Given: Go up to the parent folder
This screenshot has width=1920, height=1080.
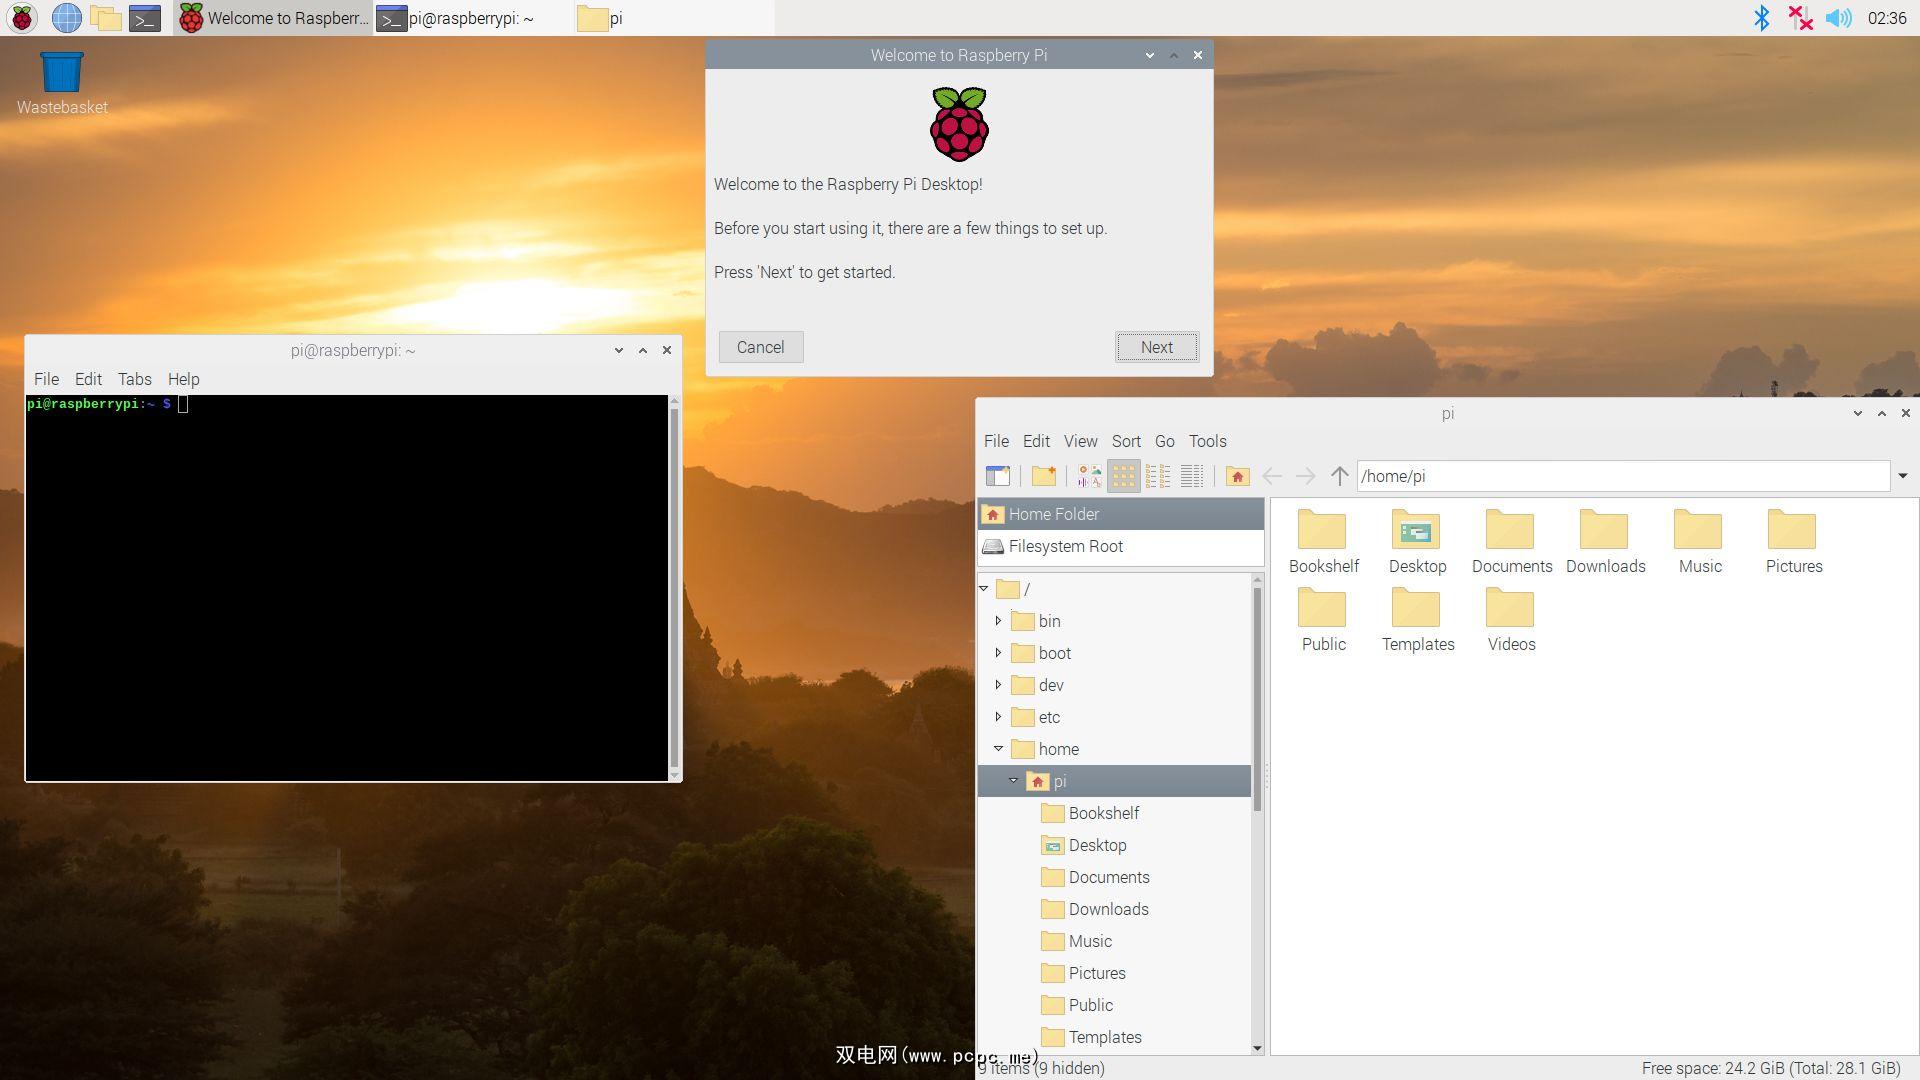Looking at the screenshot, I should pyautogui.click(x=1339, y=476).
